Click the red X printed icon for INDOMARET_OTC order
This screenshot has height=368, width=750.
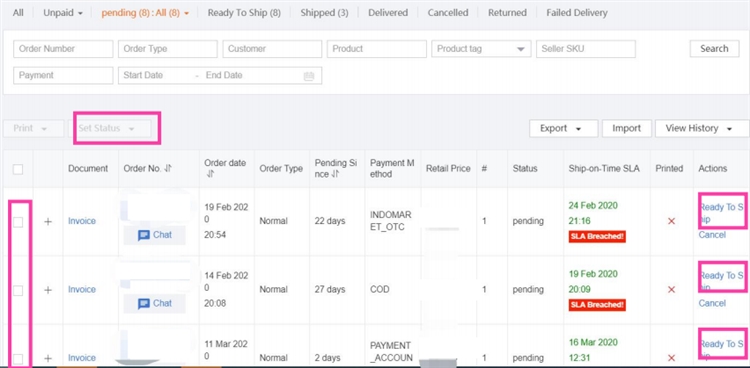pyautogui.click(x=671, y=221)
